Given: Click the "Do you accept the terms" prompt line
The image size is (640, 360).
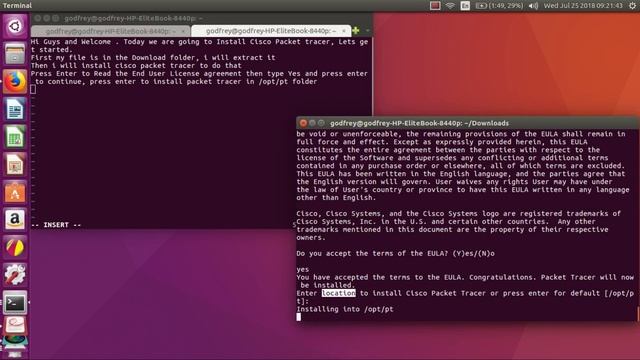Looking at the screenshot, I should (x=395, y=253).
